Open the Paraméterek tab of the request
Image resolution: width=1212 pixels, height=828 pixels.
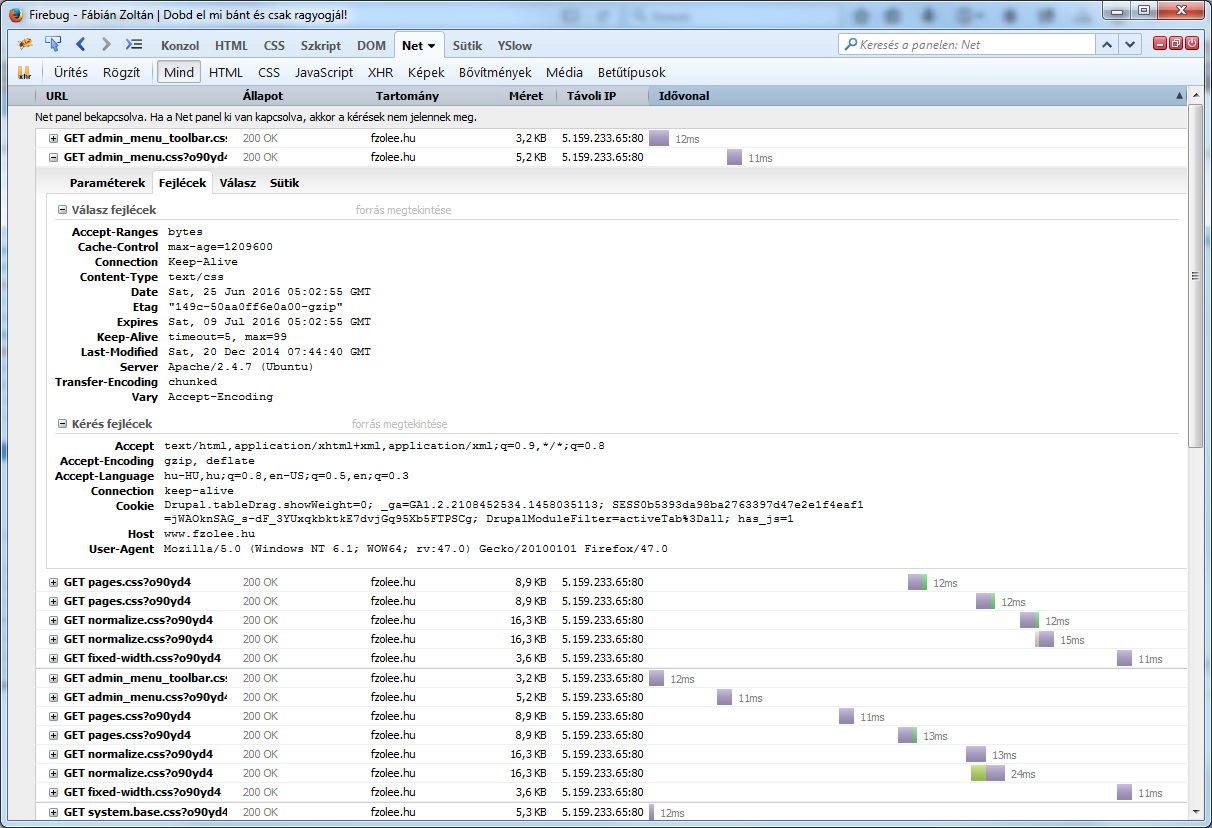[x=107, y=183]
